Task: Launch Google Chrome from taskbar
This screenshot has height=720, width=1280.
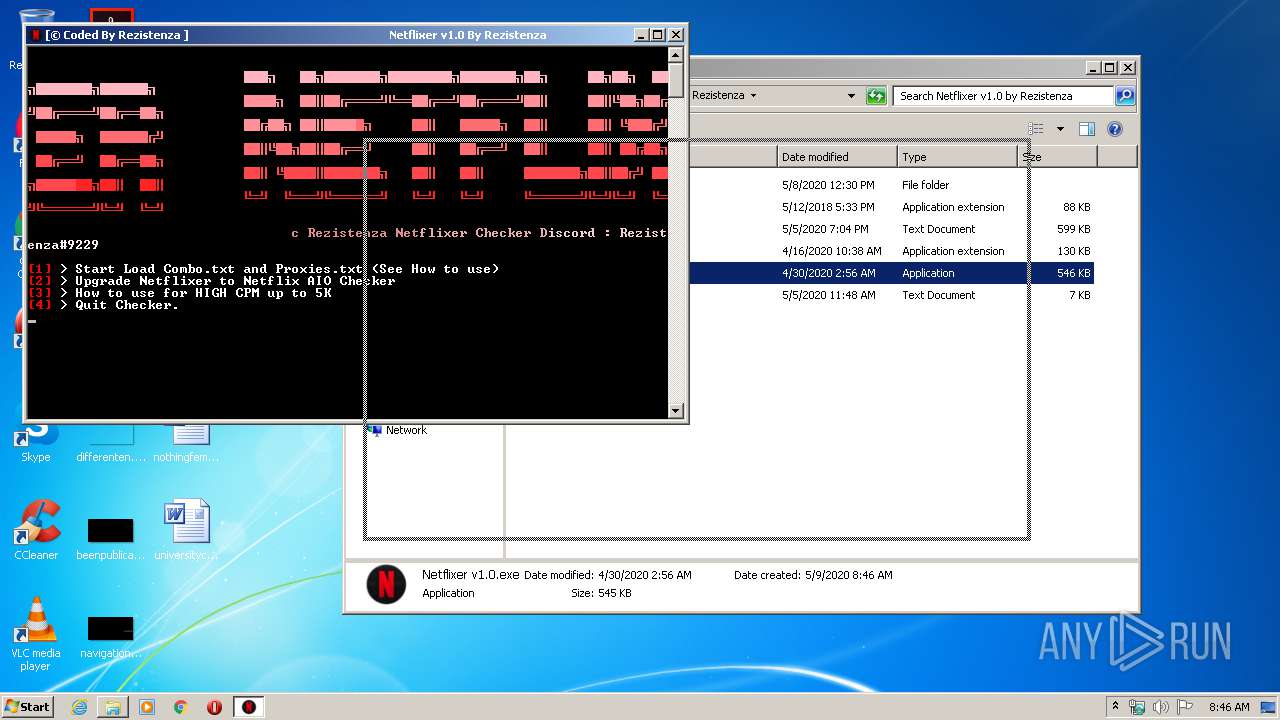Action: tap(181, 707)
